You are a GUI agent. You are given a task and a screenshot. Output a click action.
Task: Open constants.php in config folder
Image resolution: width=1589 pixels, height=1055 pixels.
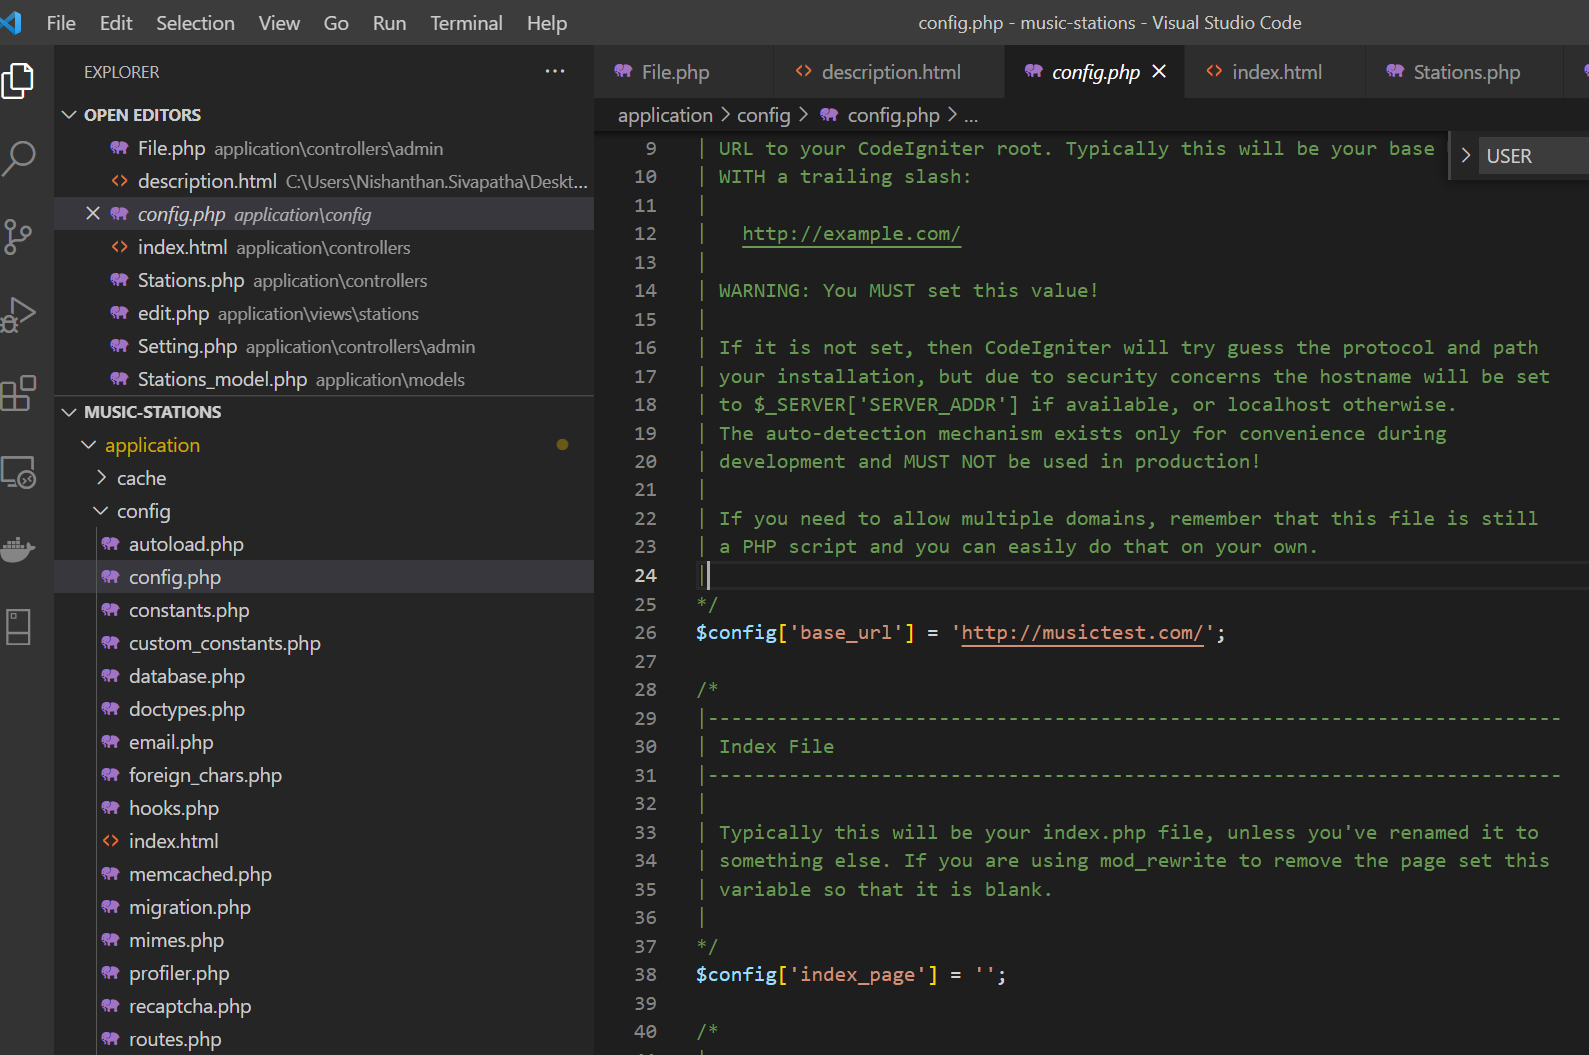tap(324, 610)
